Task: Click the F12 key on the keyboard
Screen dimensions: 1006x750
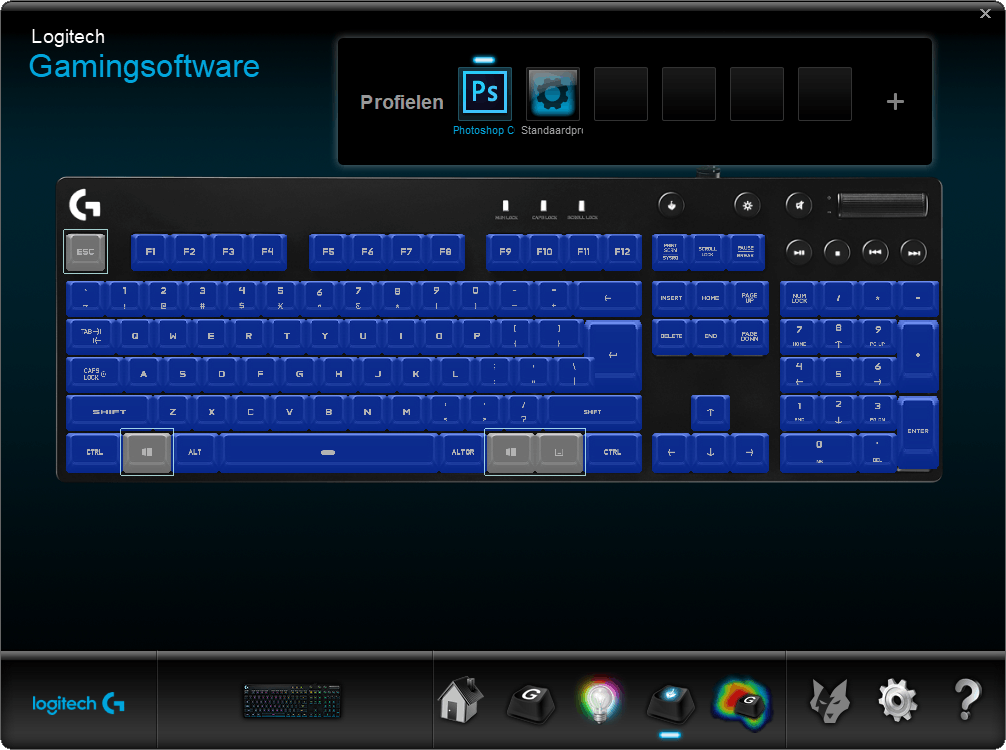Action: (x=622, y=251)
